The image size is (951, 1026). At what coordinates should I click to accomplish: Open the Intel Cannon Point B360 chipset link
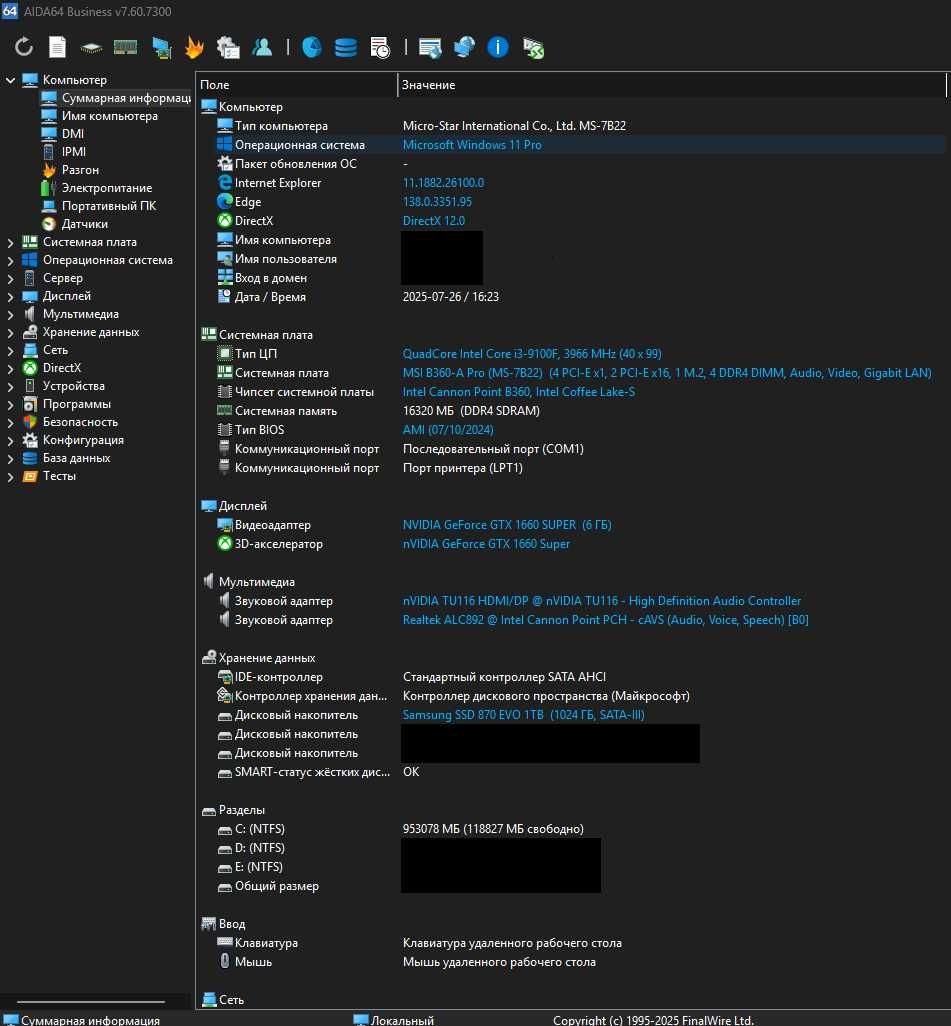[518, 391]
